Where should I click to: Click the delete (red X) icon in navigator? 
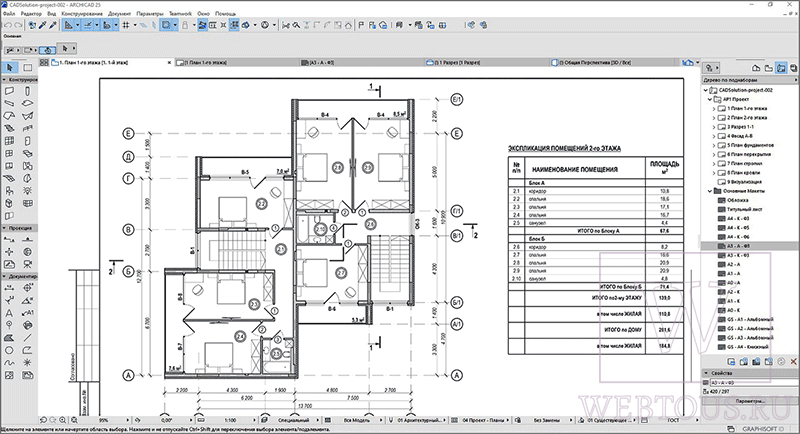coord(794,362)
